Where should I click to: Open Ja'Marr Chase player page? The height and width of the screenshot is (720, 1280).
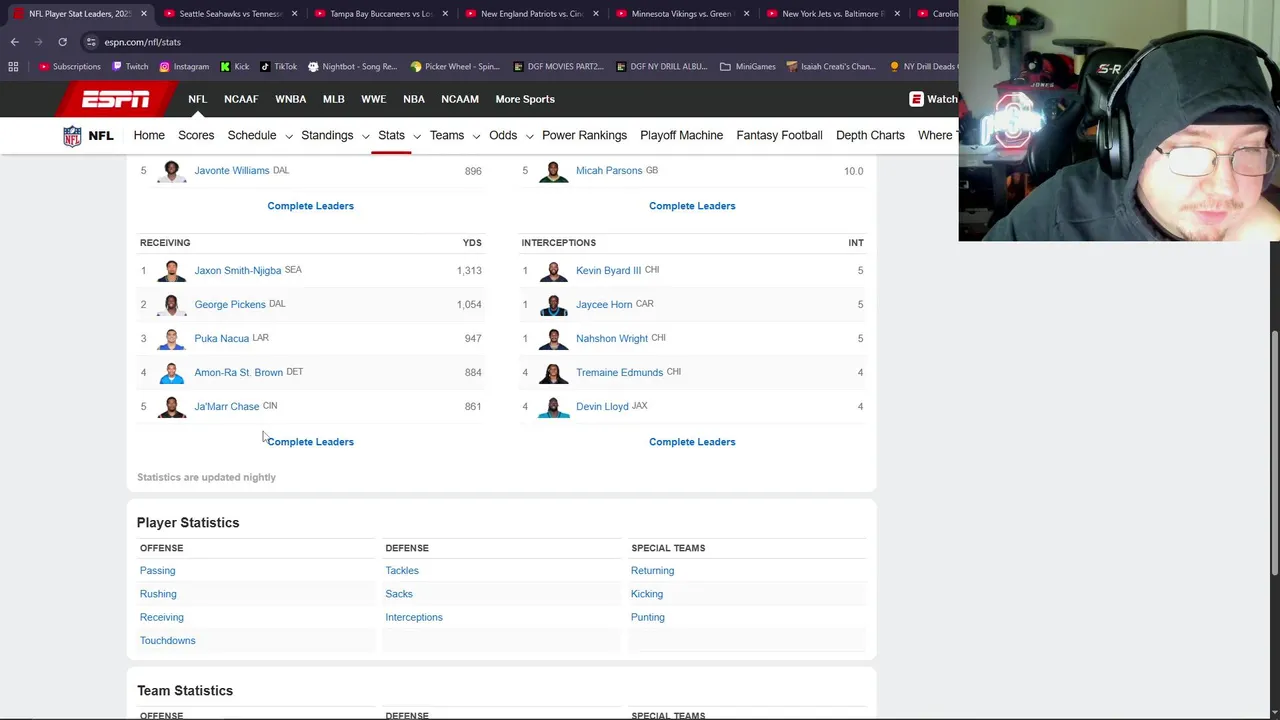tap(226, 406)
